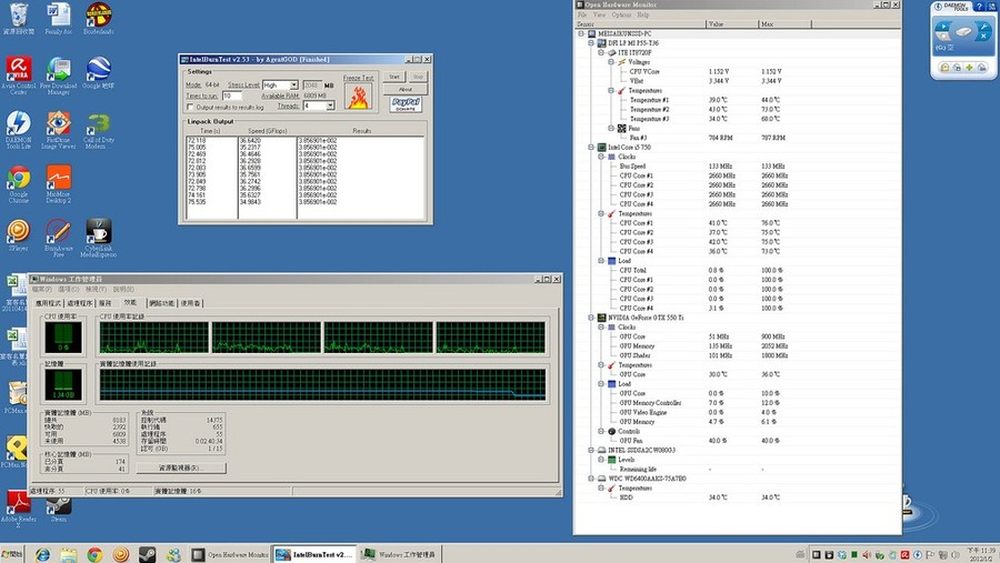Open the SPlayer desktop icon
The height and width of the screenshot is (563, 1000).
[x=18, y=235]
